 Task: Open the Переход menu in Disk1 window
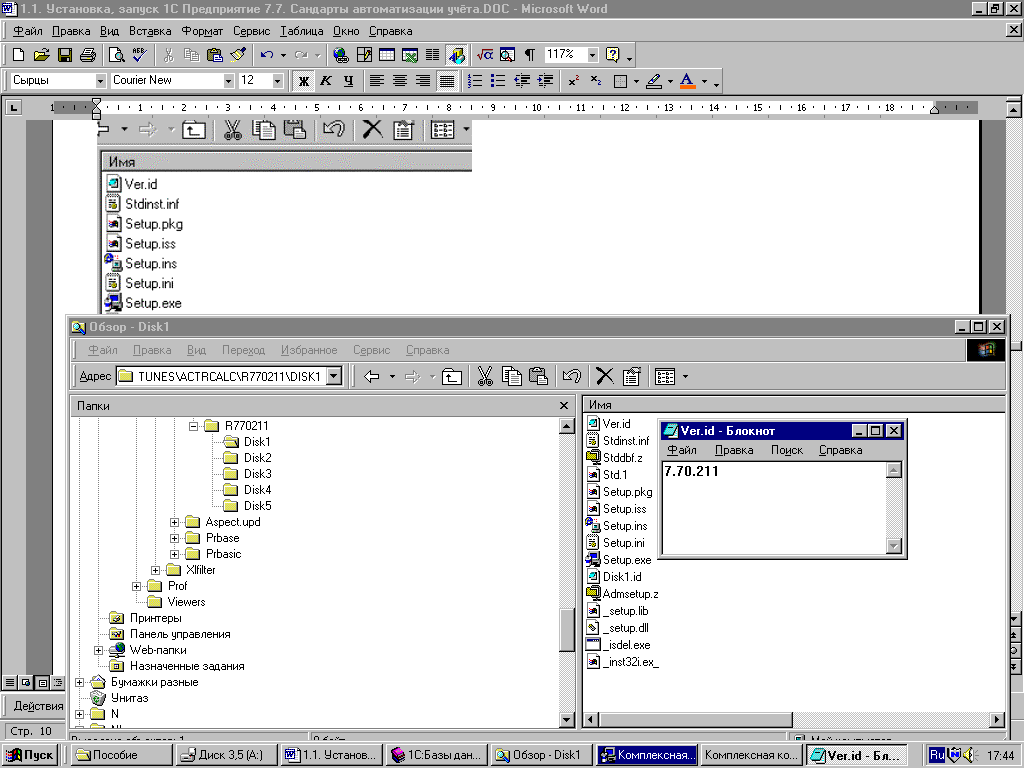pyautogui.click(x=244, y=350)
